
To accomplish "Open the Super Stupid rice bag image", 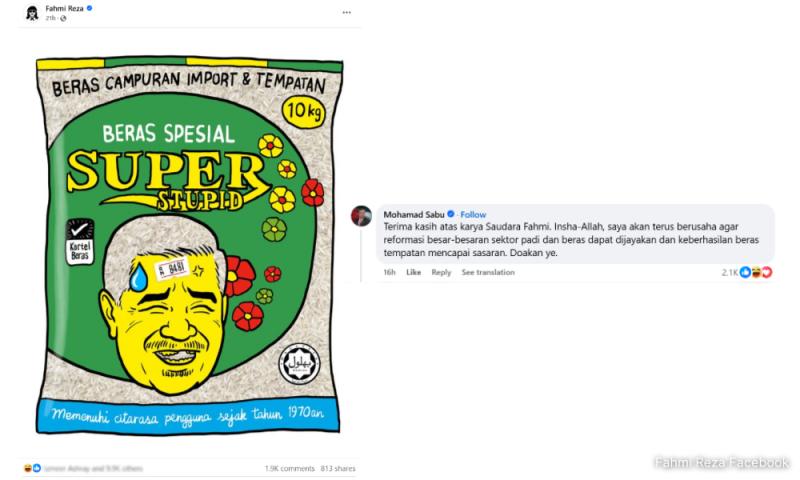I will [189, 245].
